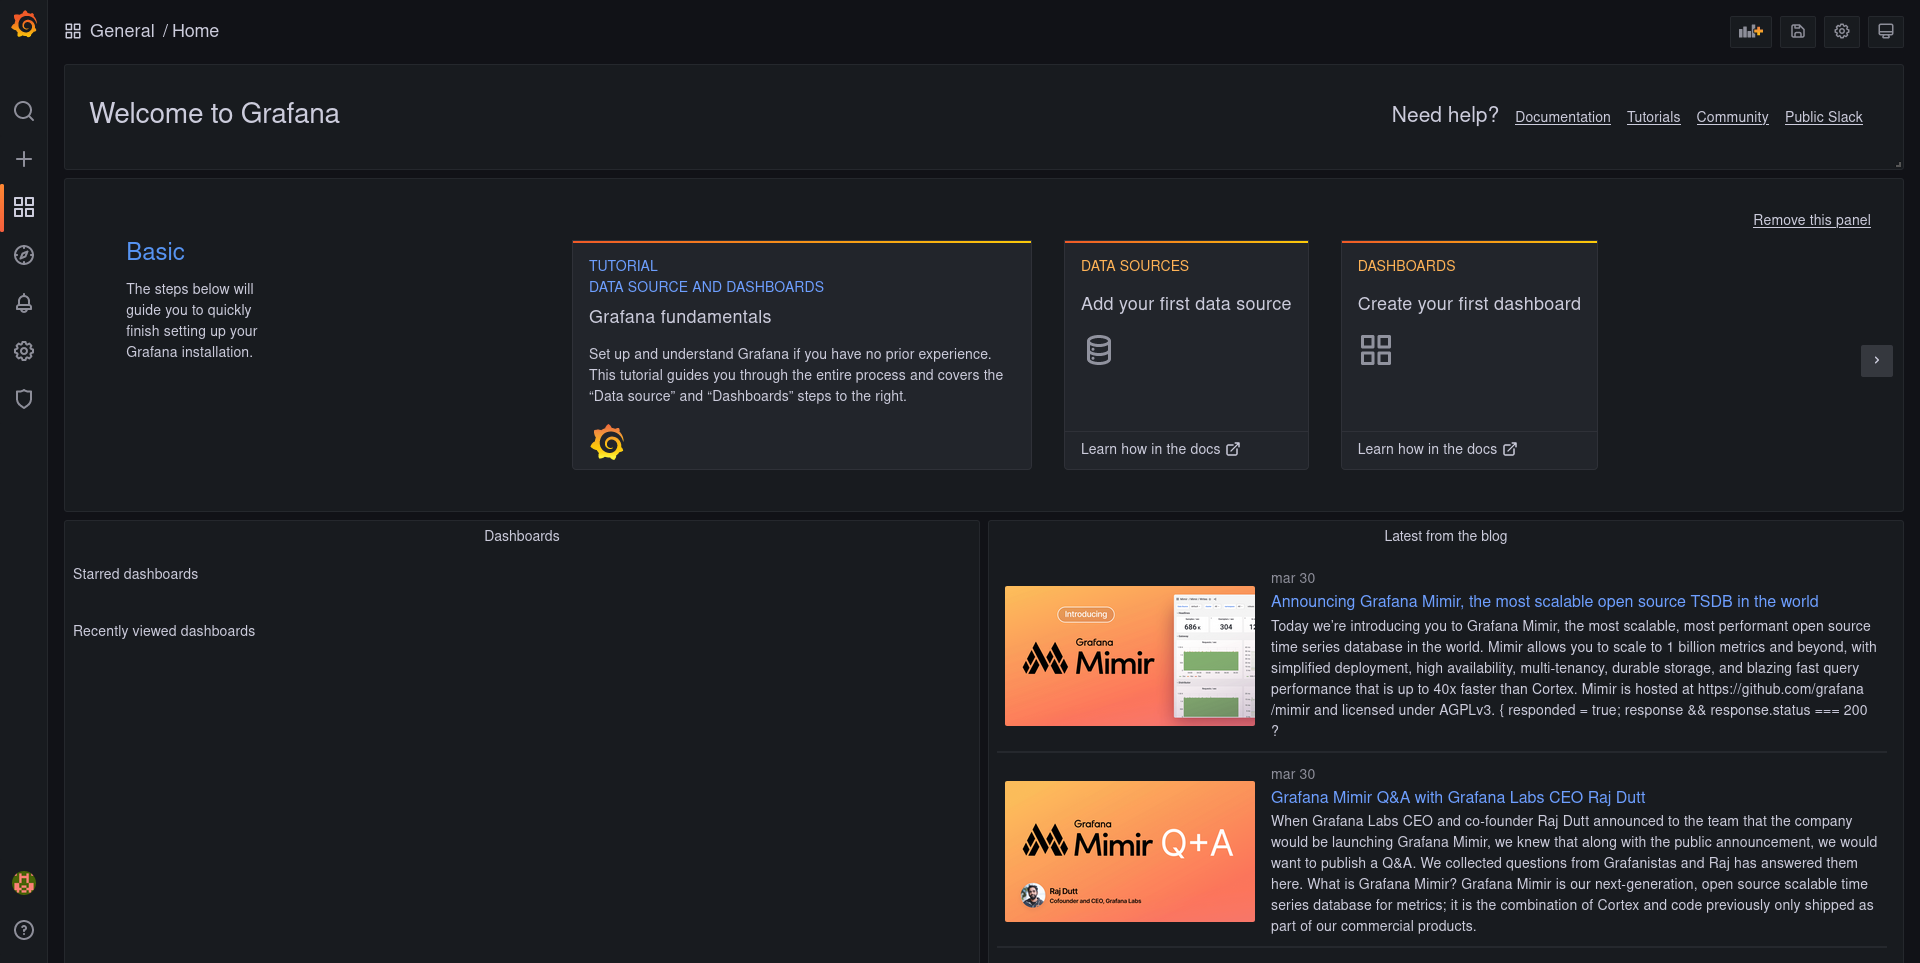Click Remove this panel
This screenshot has height=963, width=1920.
pos(1811,220)
